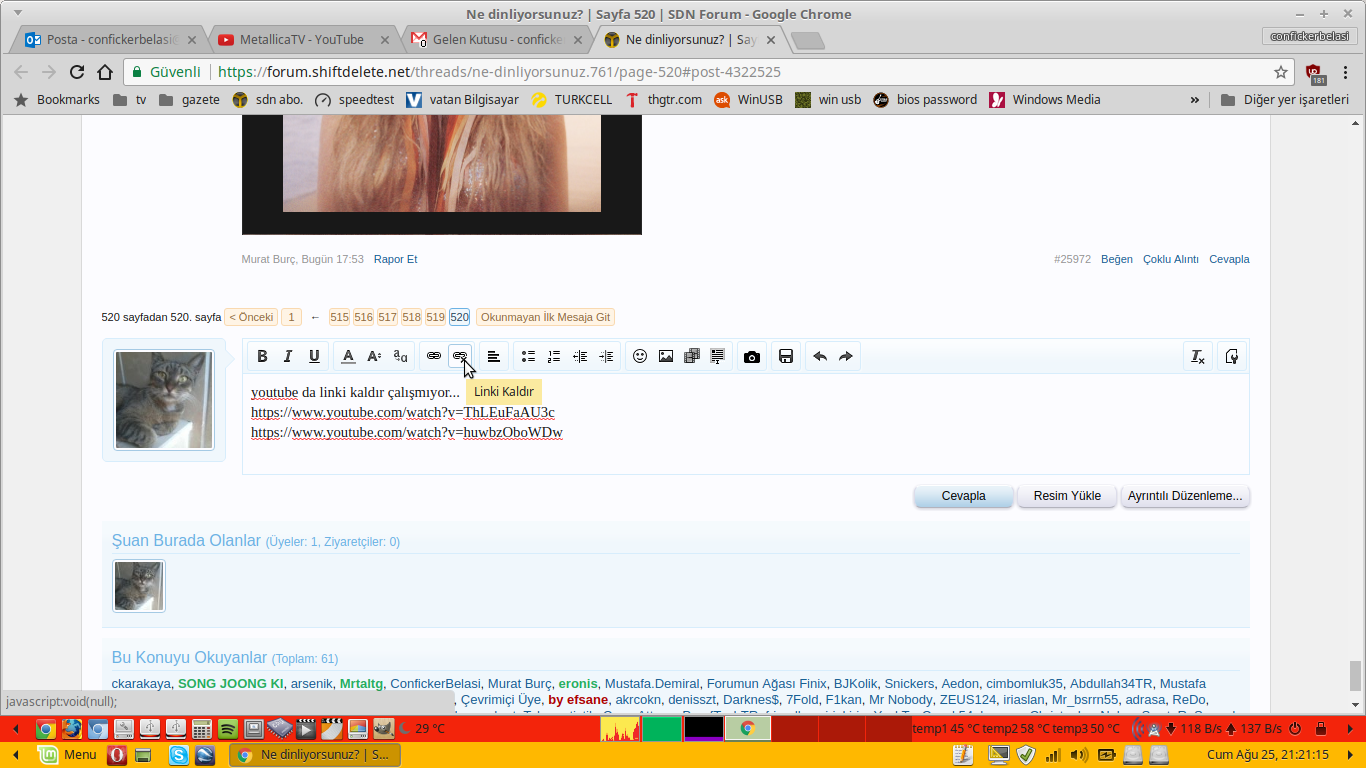Toggle bold formatting in the reply editor
1366x768 pixels.
pyautogui.click(x=262, y=356)
